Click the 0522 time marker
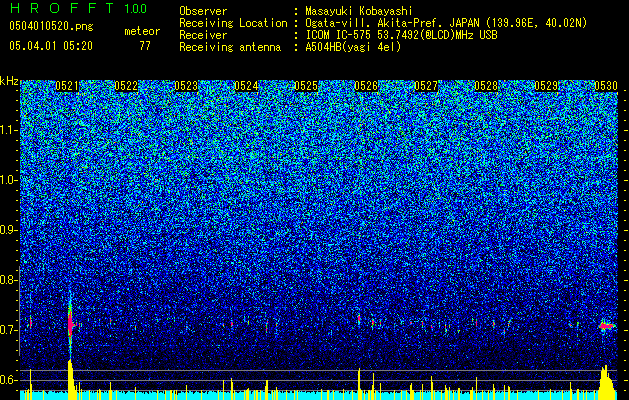 (x=126, y=86)
